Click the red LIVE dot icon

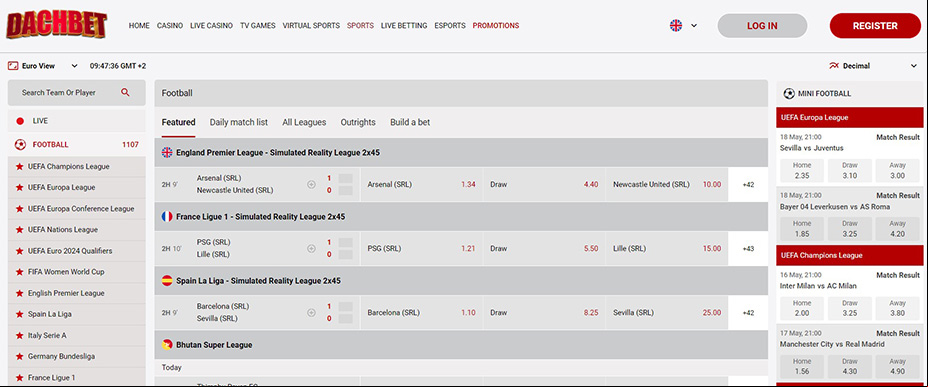(x=20, y=121)
